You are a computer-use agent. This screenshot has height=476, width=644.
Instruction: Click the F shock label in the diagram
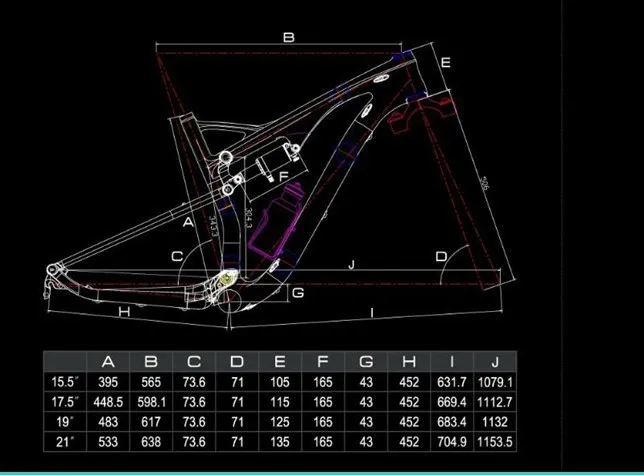pos(283,177)
